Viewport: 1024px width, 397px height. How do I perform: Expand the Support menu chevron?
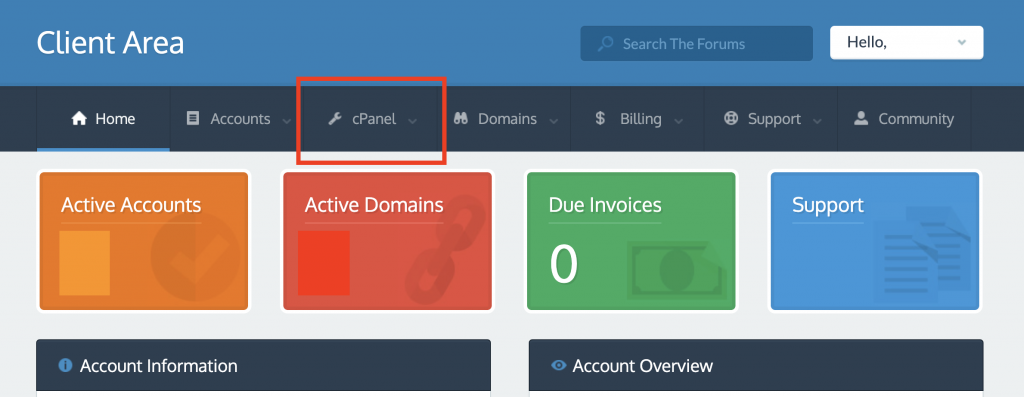pos(817,121)
